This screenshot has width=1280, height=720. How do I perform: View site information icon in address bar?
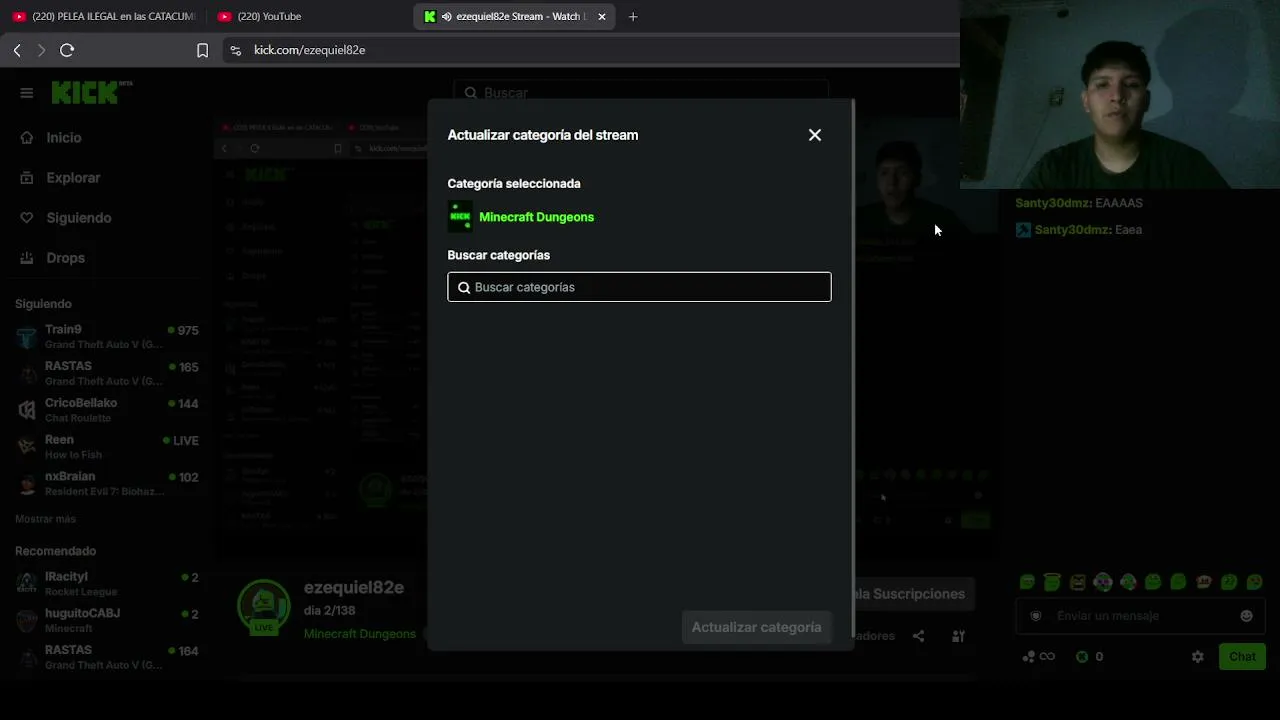click(235, 50)
